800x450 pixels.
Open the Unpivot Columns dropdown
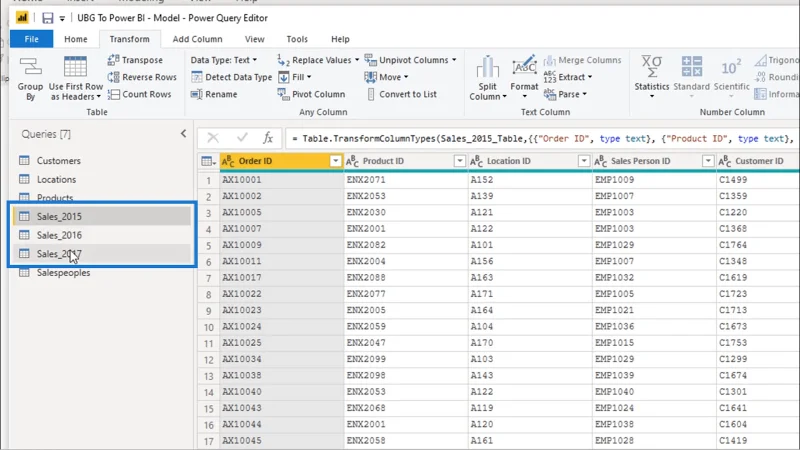(x=411, y=60)
